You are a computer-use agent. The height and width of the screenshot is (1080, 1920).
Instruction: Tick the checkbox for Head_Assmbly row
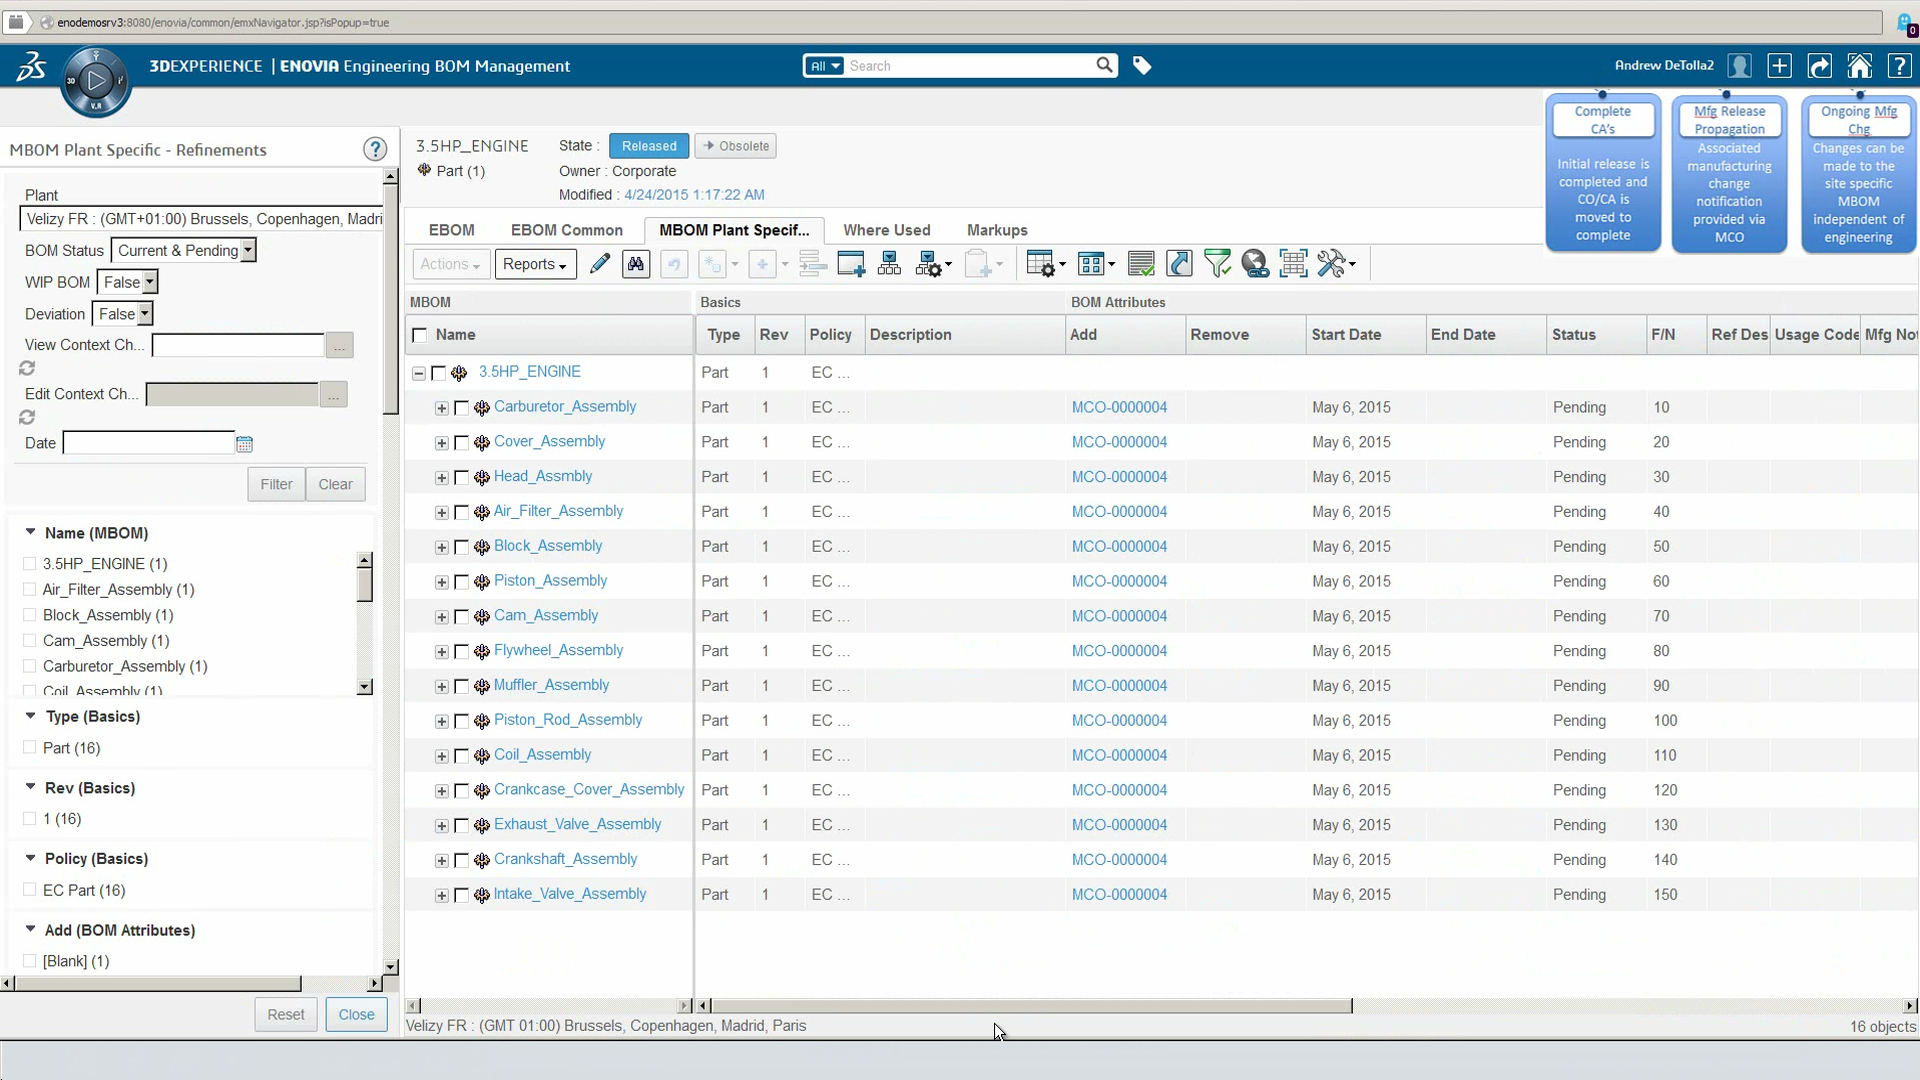(x=461, y=478)
